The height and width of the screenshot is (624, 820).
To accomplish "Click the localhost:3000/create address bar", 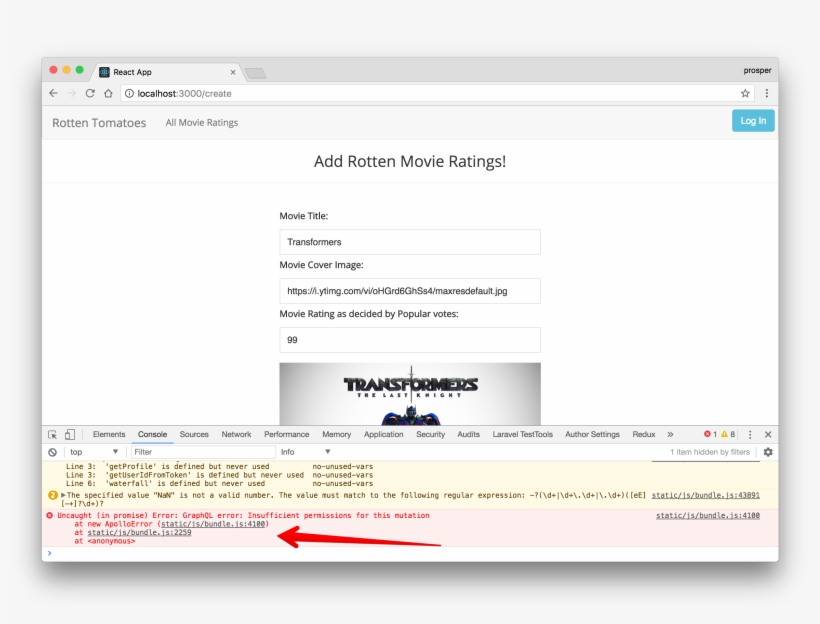I will pos(437,93).
